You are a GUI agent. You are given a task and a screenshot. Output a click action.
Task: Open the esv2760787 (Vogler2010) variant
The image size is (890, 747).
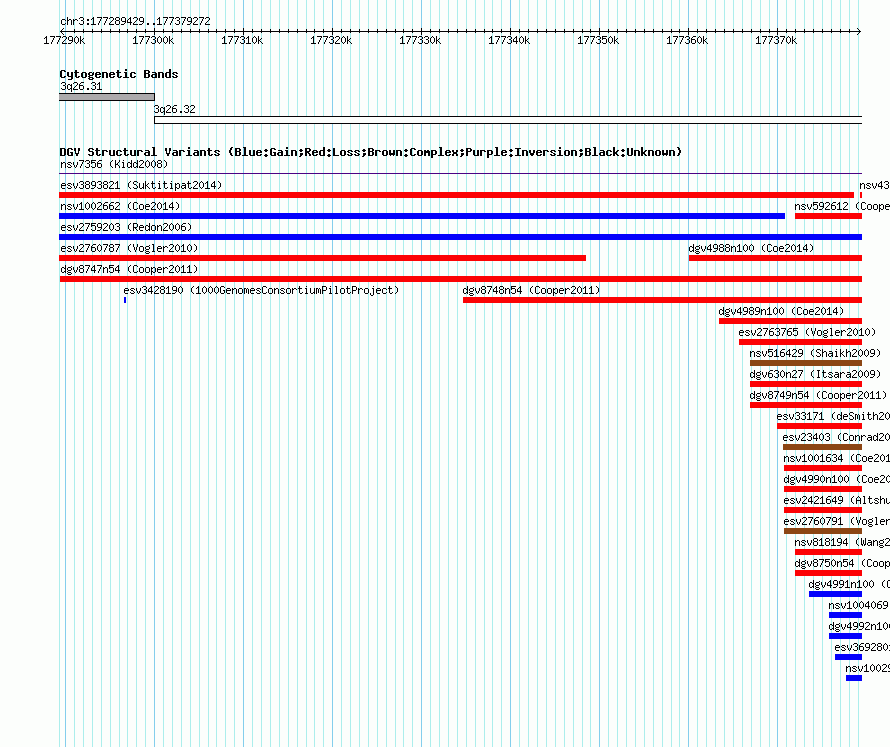(x=129, y=248)
